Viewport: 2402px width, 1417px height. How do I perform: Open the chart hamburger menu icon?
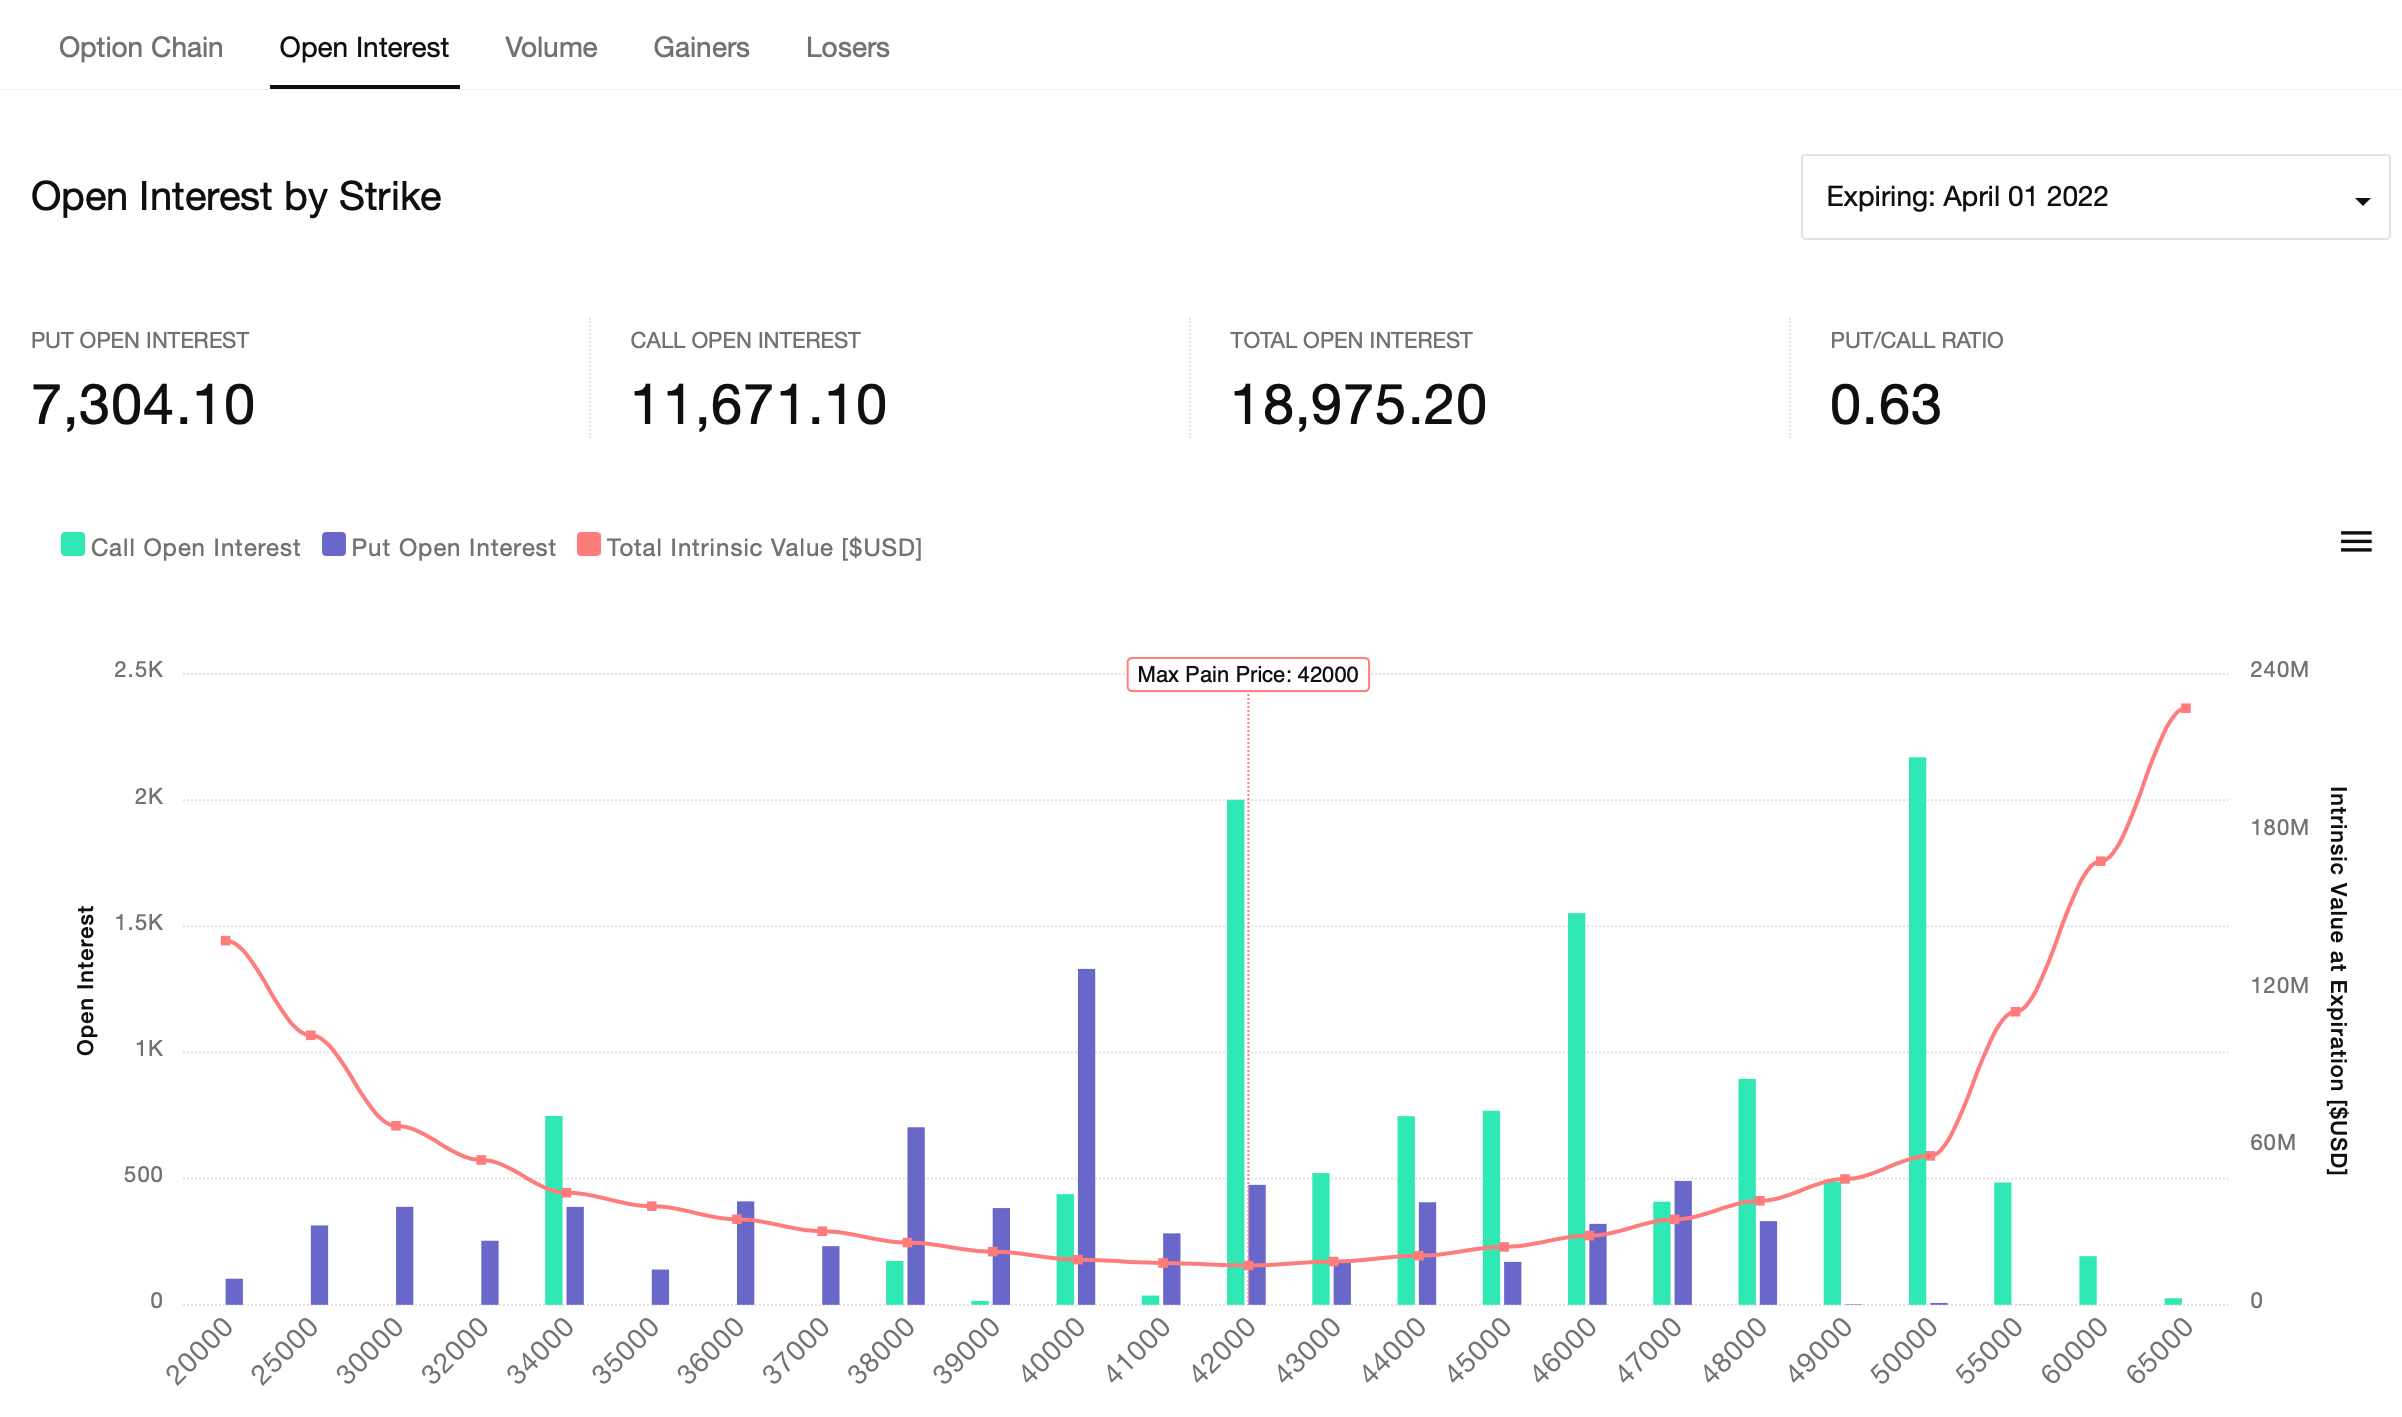coord(2356,542)
